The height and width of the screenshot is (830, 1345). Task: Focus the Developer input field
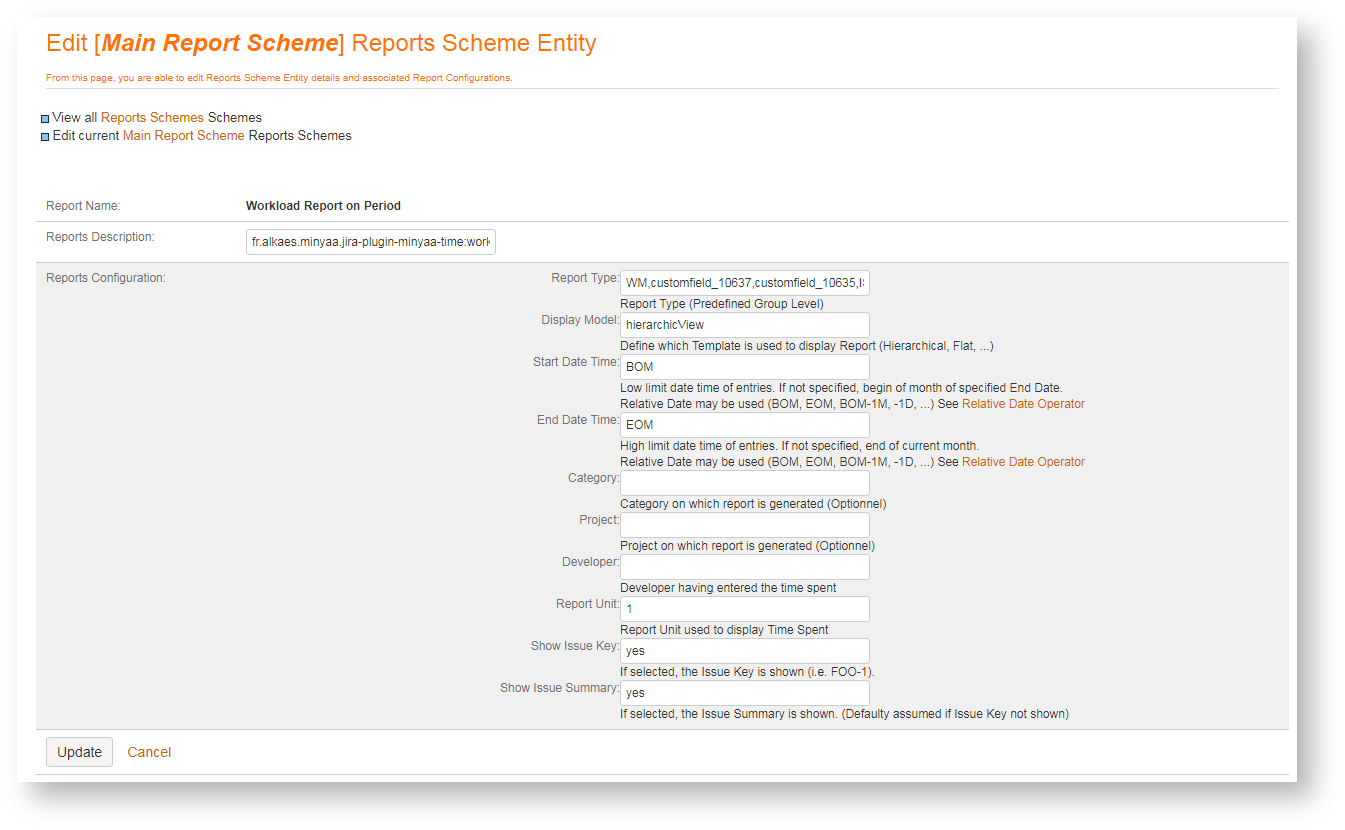point(744,567)
